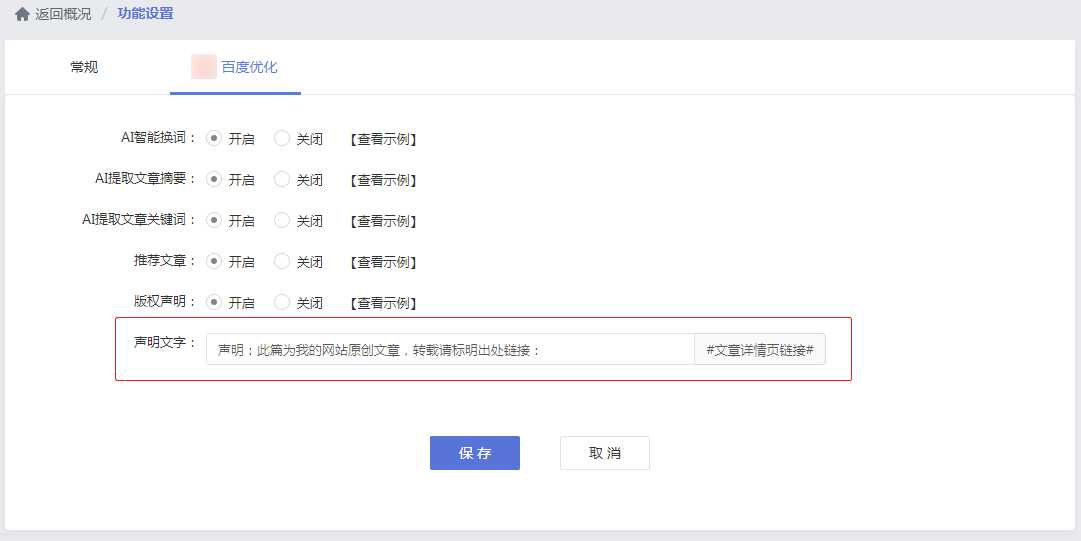This screenshot has height=541, width=1081.
Task: Go back via 返回概况 link
Action: tap(63, 14)
